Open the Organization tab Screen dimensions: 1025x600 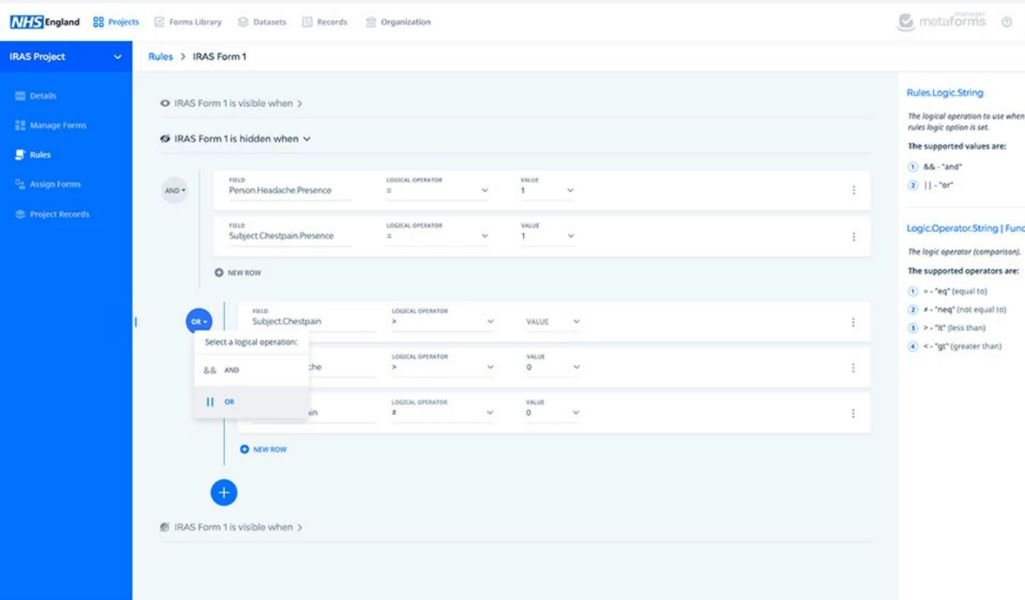(398, 22)
